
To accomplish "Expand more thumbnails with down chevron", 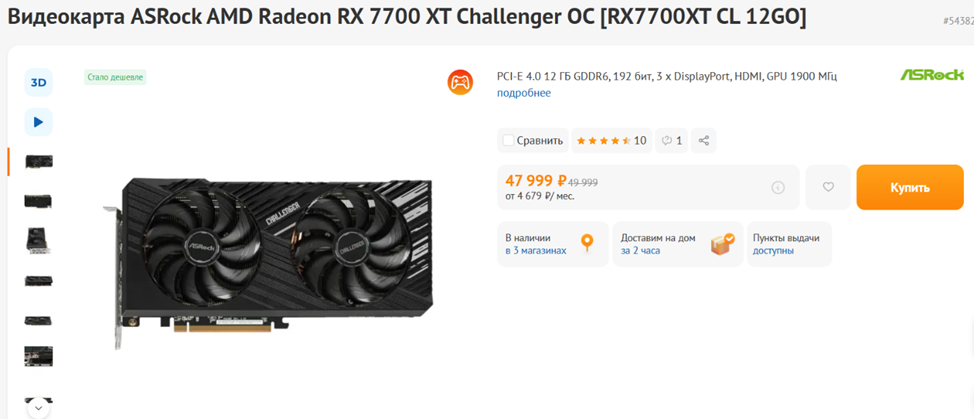I will click(39, 408).
